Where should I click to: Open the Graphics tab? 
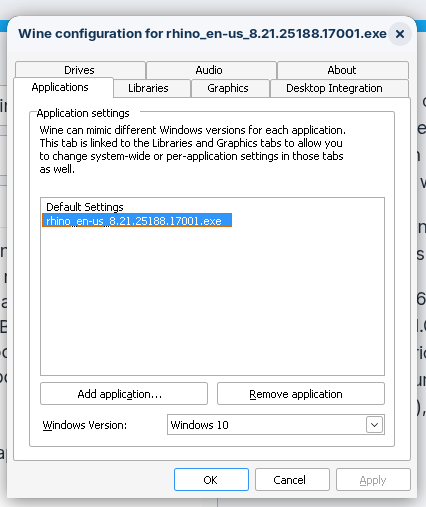228,88
